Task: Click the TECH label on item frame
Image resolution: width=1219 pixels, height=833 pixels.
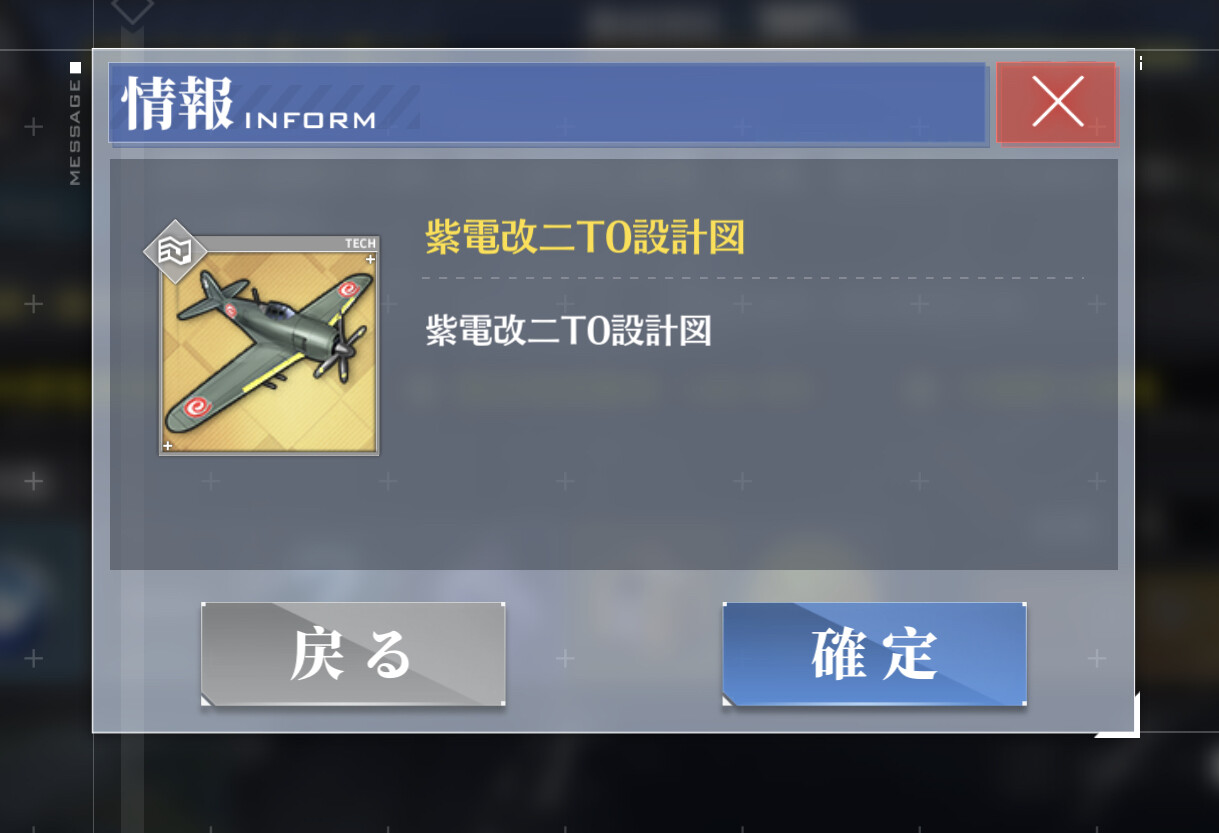Action: pos(361,243)
